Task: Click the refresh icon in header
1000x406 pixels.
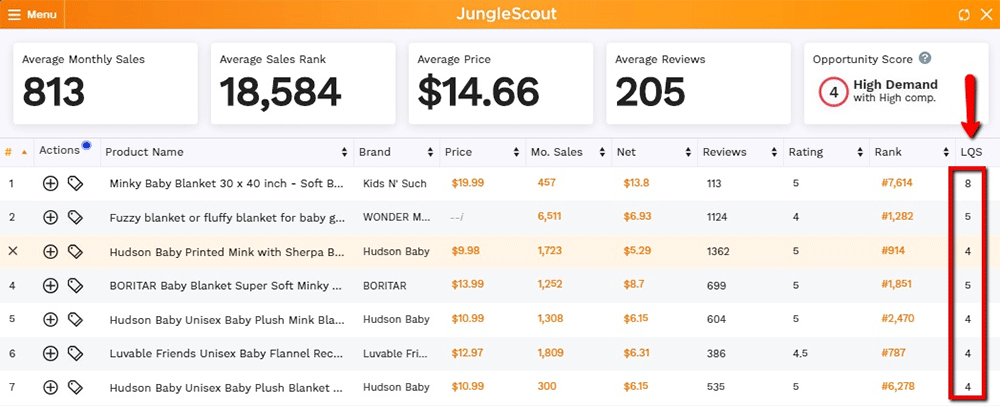Action: 963,15
